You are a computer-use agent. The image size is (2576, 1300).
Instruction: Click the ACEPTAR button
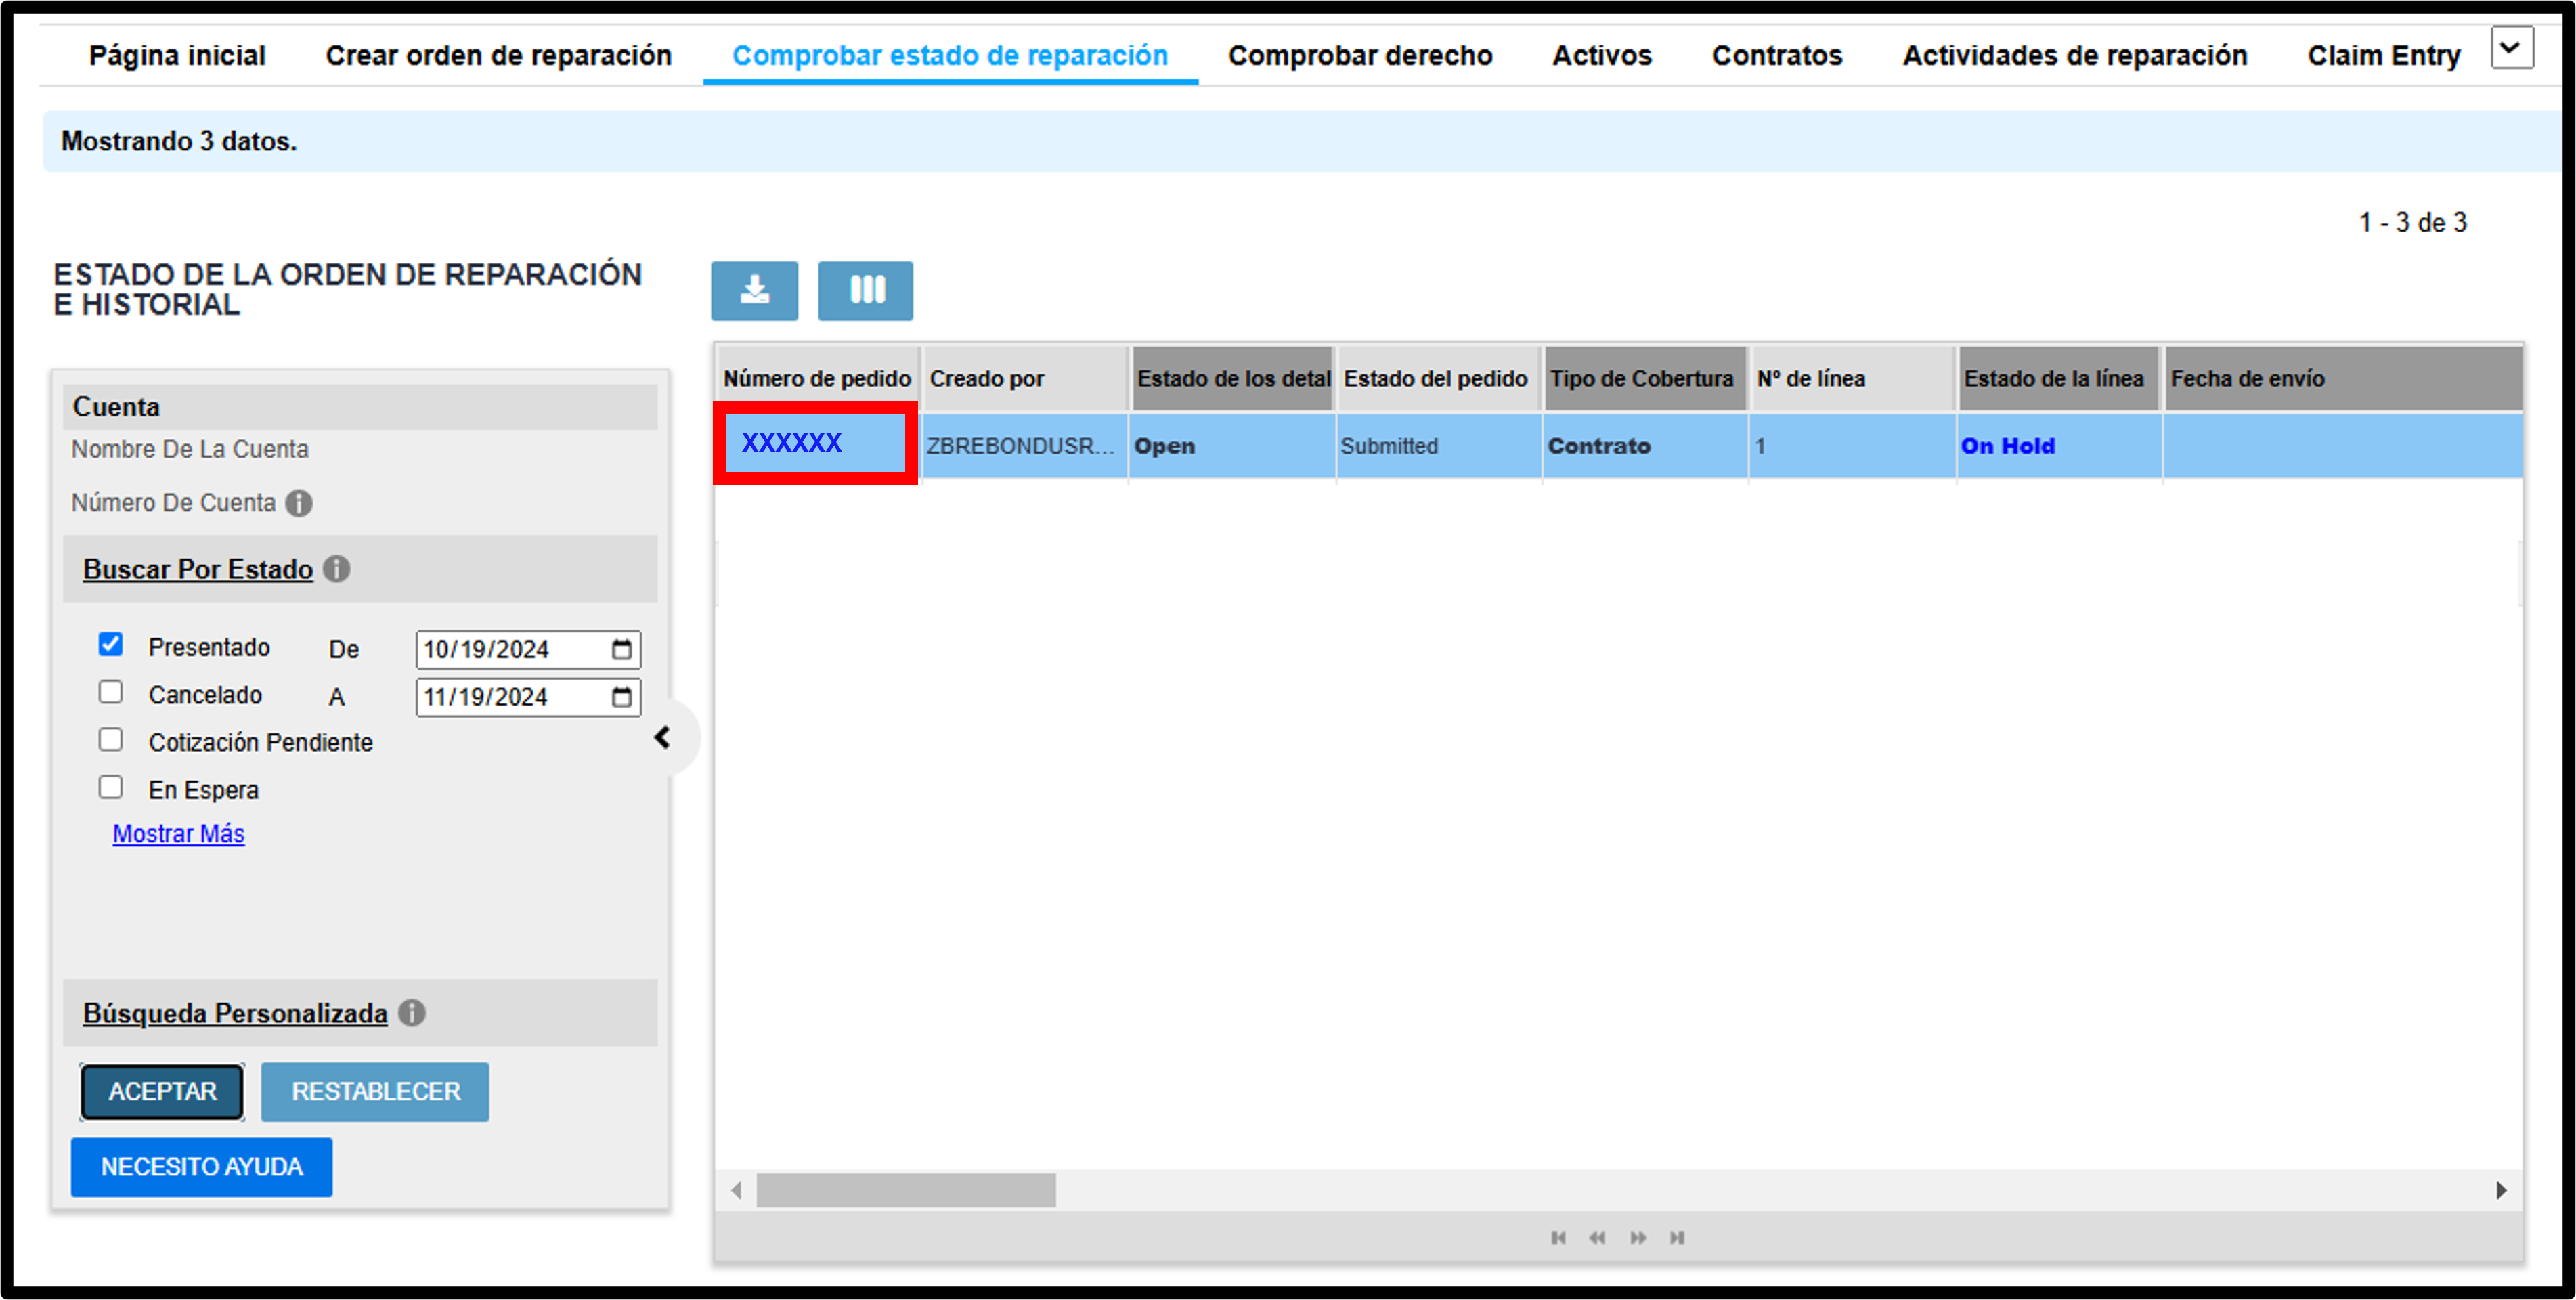click(x=162, y=1091)
